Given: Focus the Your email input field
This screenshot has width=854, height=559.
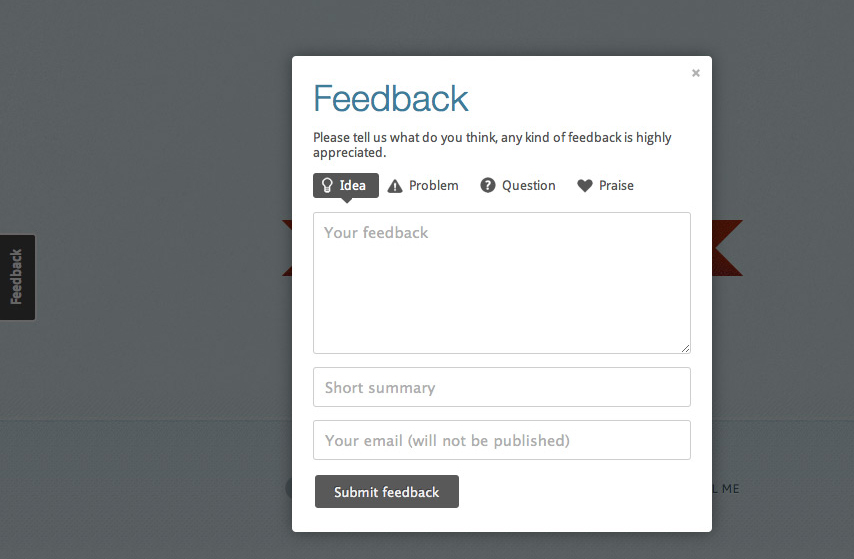Looking at the screenshot, I should (x=502, y=440).
